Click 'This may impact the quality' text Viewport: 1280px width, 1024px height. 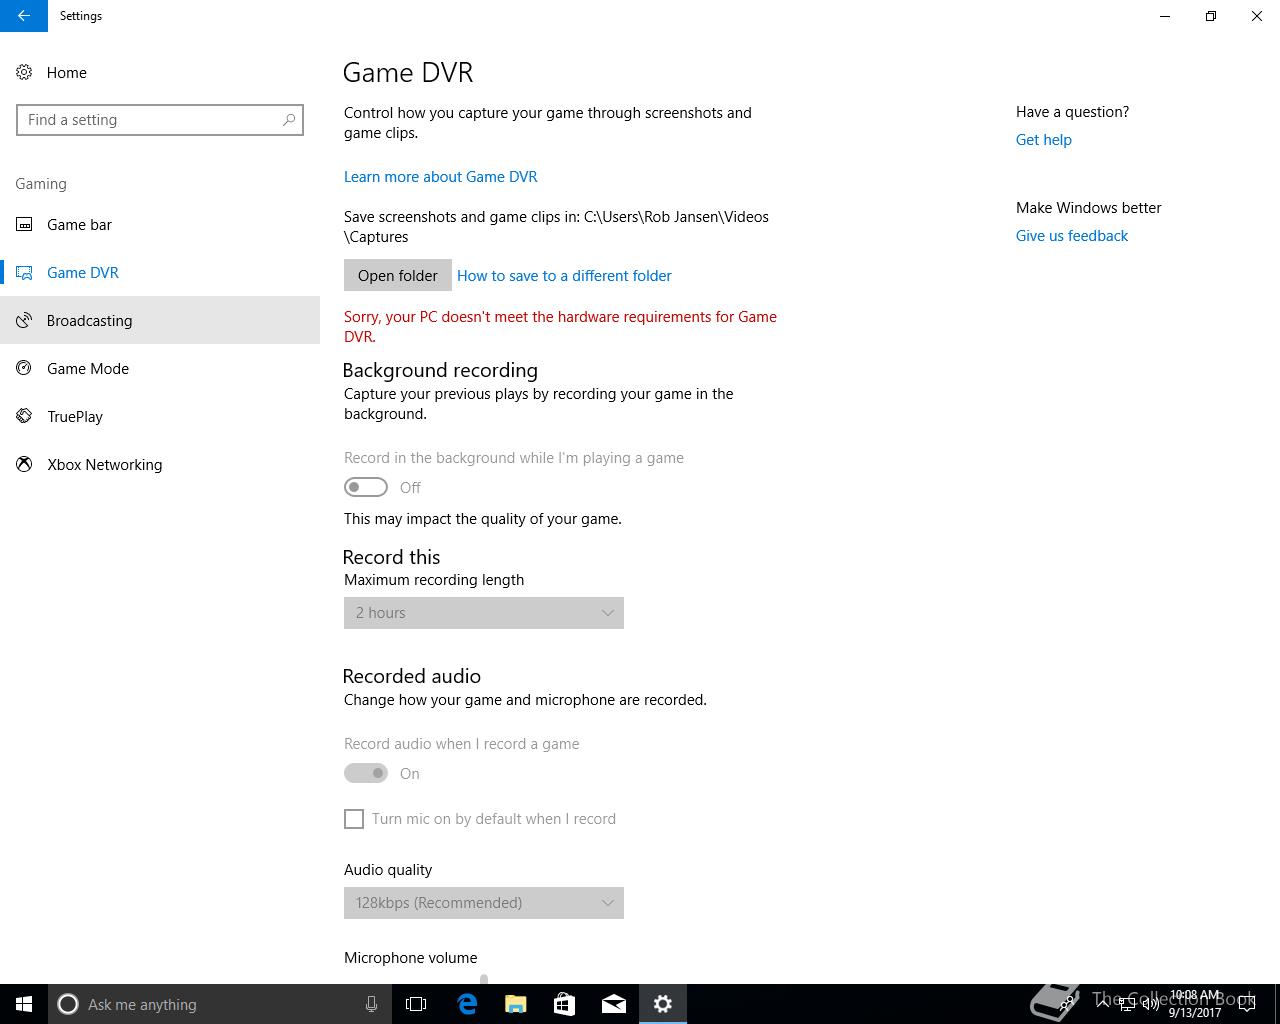click(x=483, y=519)
